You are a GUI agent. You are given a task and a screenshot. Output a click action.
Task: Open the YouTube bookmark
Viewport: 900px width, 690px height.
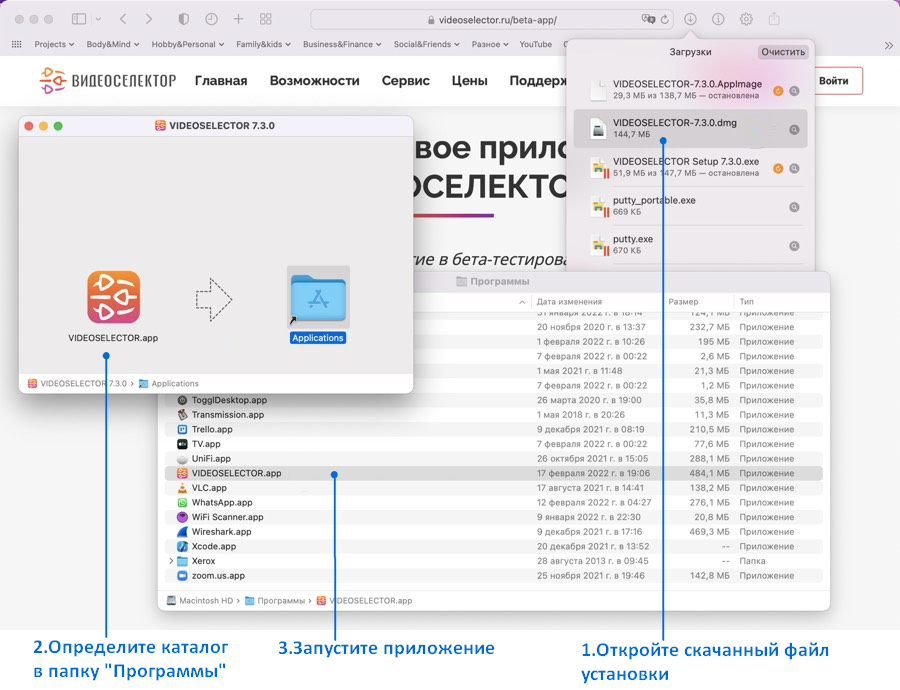536,44
